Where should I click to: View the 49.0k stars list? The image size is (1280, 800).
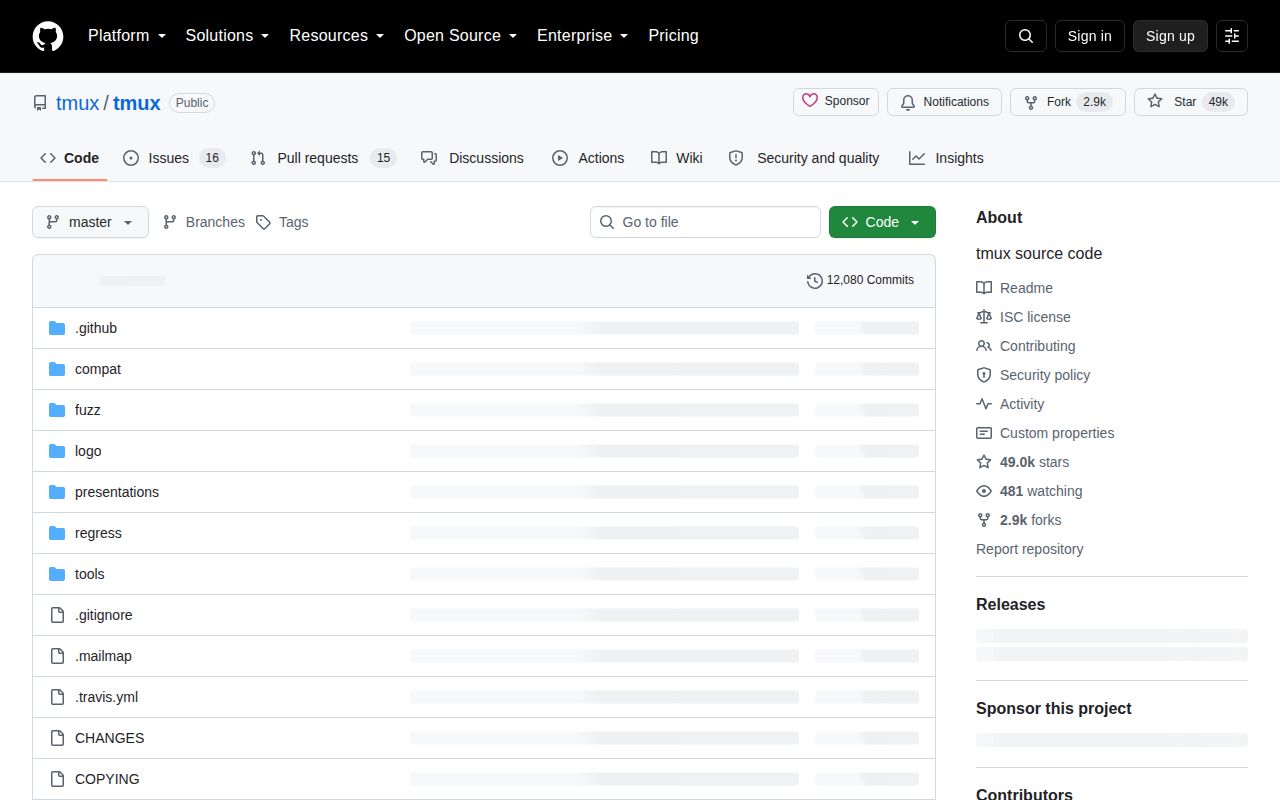[1023, 462]
